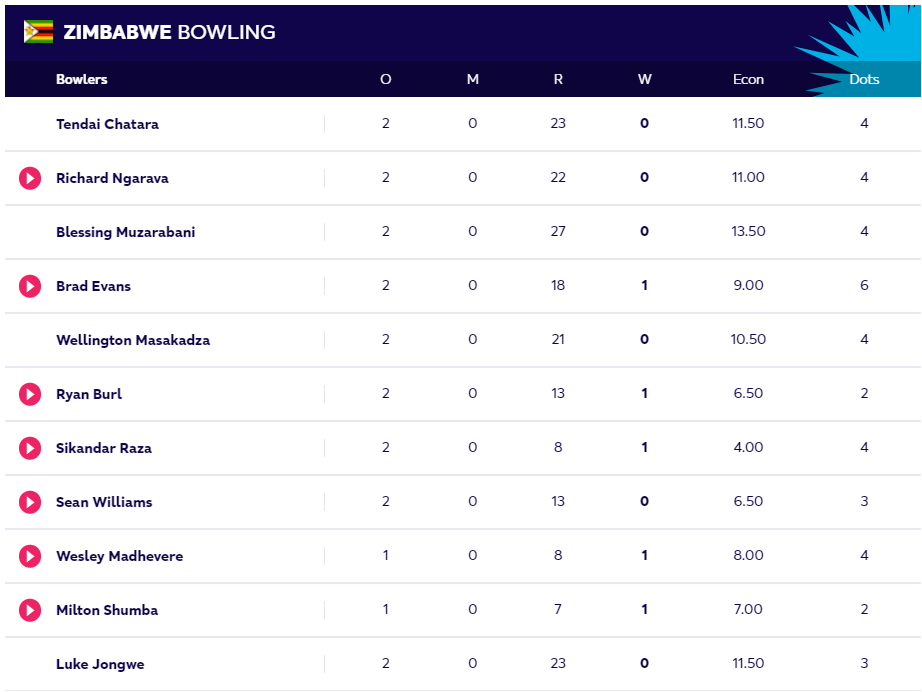Click the Zimbabwe flag icon
Image resolution: width=922 pixels, height=692 pixels.
click(38, 32)
